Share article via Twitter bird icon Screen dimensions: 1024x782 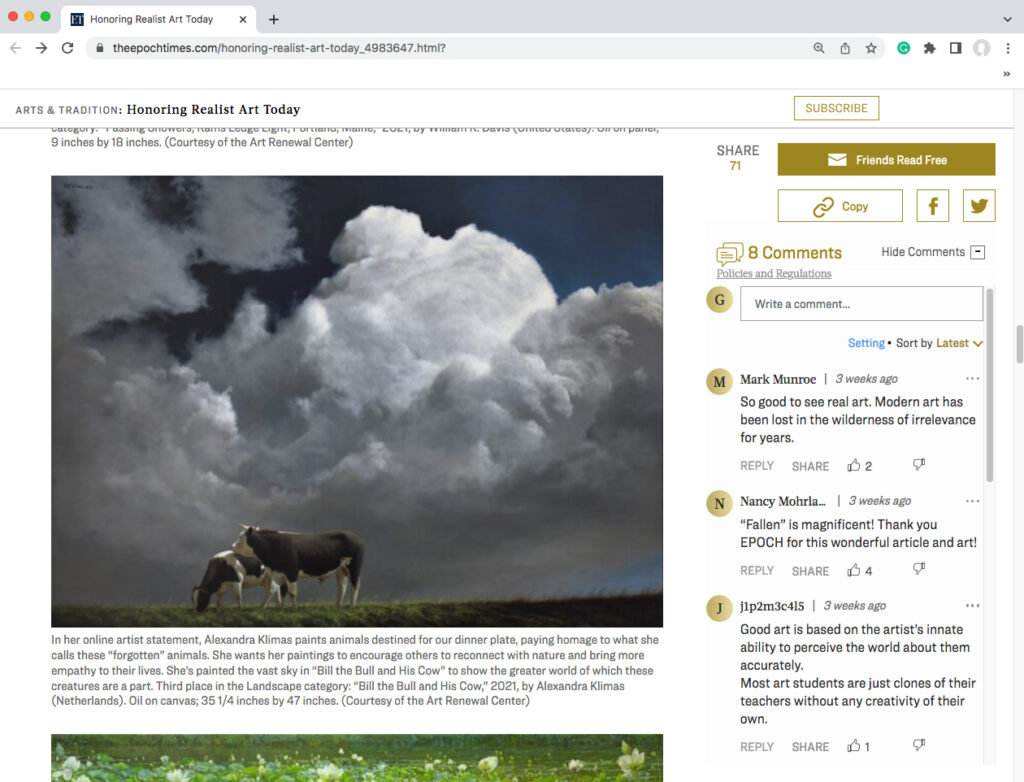[x=979, y=206]
